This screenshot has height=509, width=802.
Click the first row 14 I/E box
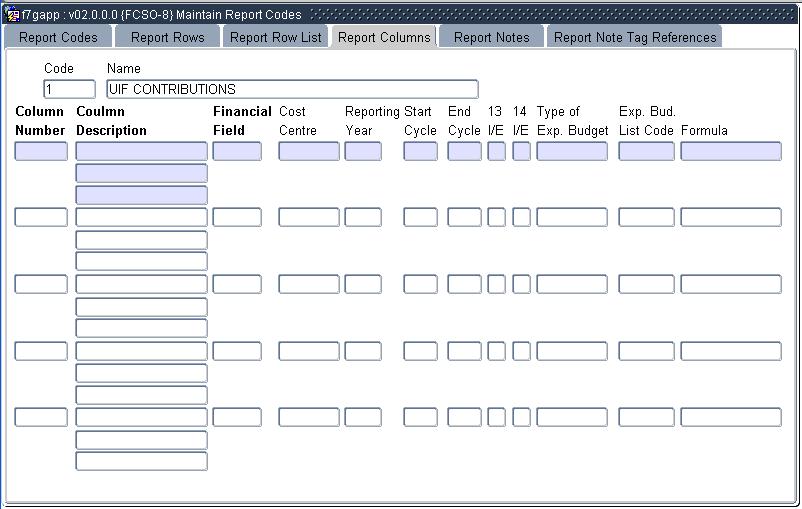(521, 151)
